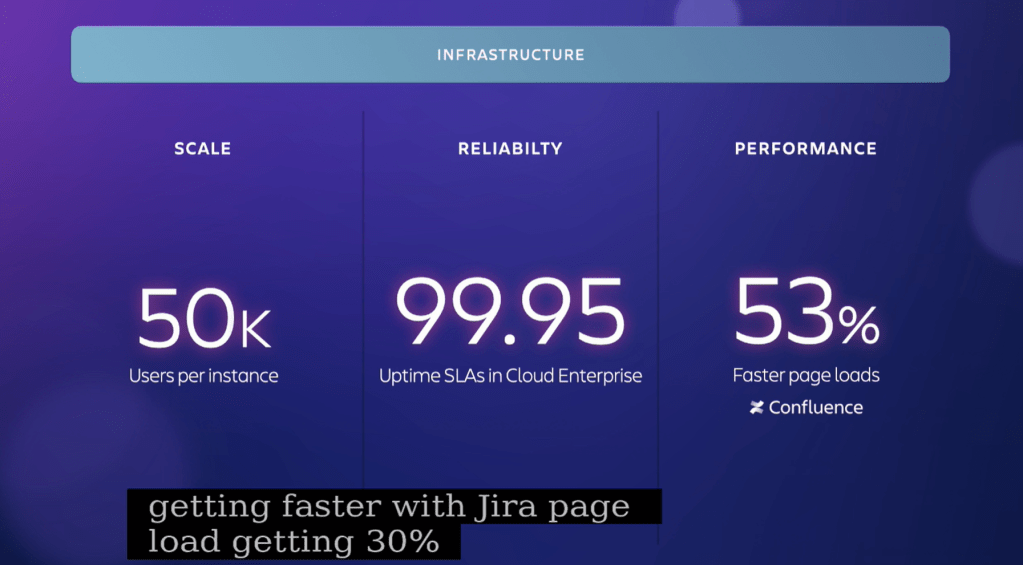This screenshot has width=1023, height=565.
Task: Click the Confluence product name text
Action: click(x=815, y=408)
